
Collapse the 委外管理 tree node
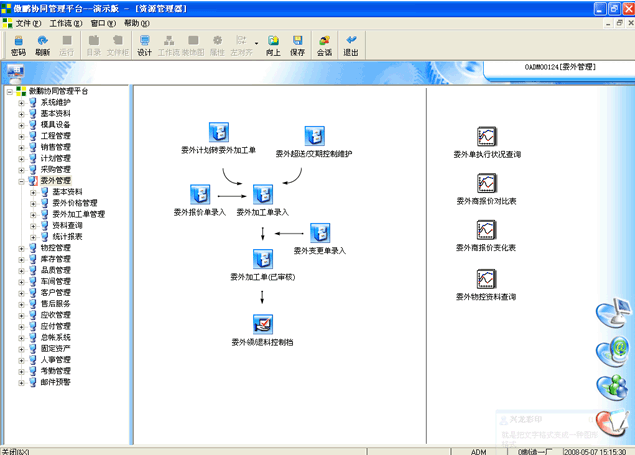(21, 180)
